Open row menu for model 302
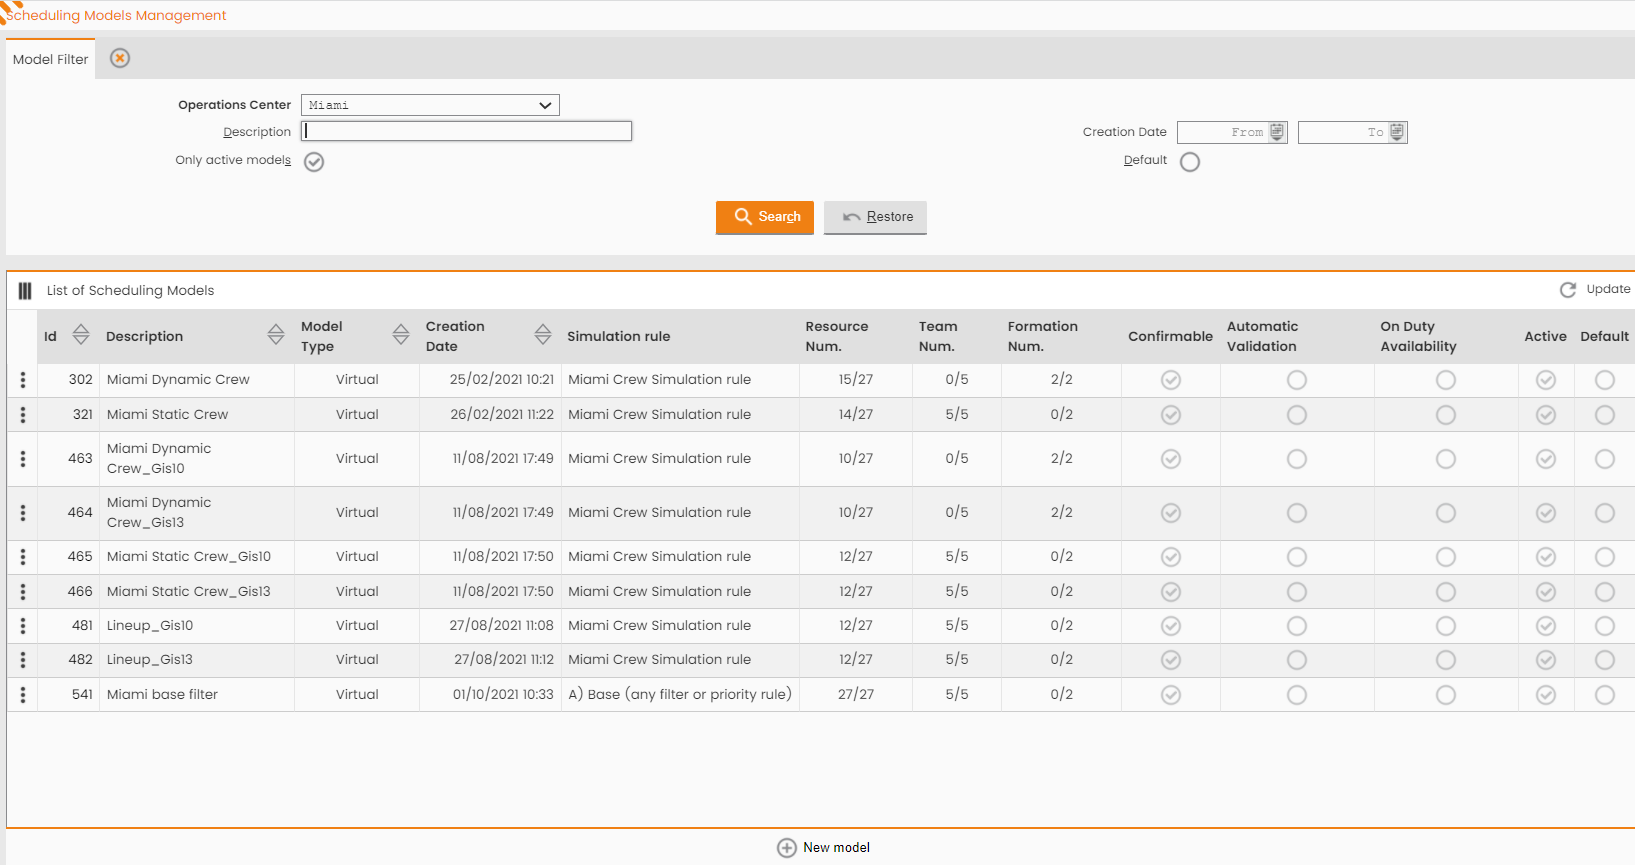The image size is (1635, 865). tap(23, 380)
